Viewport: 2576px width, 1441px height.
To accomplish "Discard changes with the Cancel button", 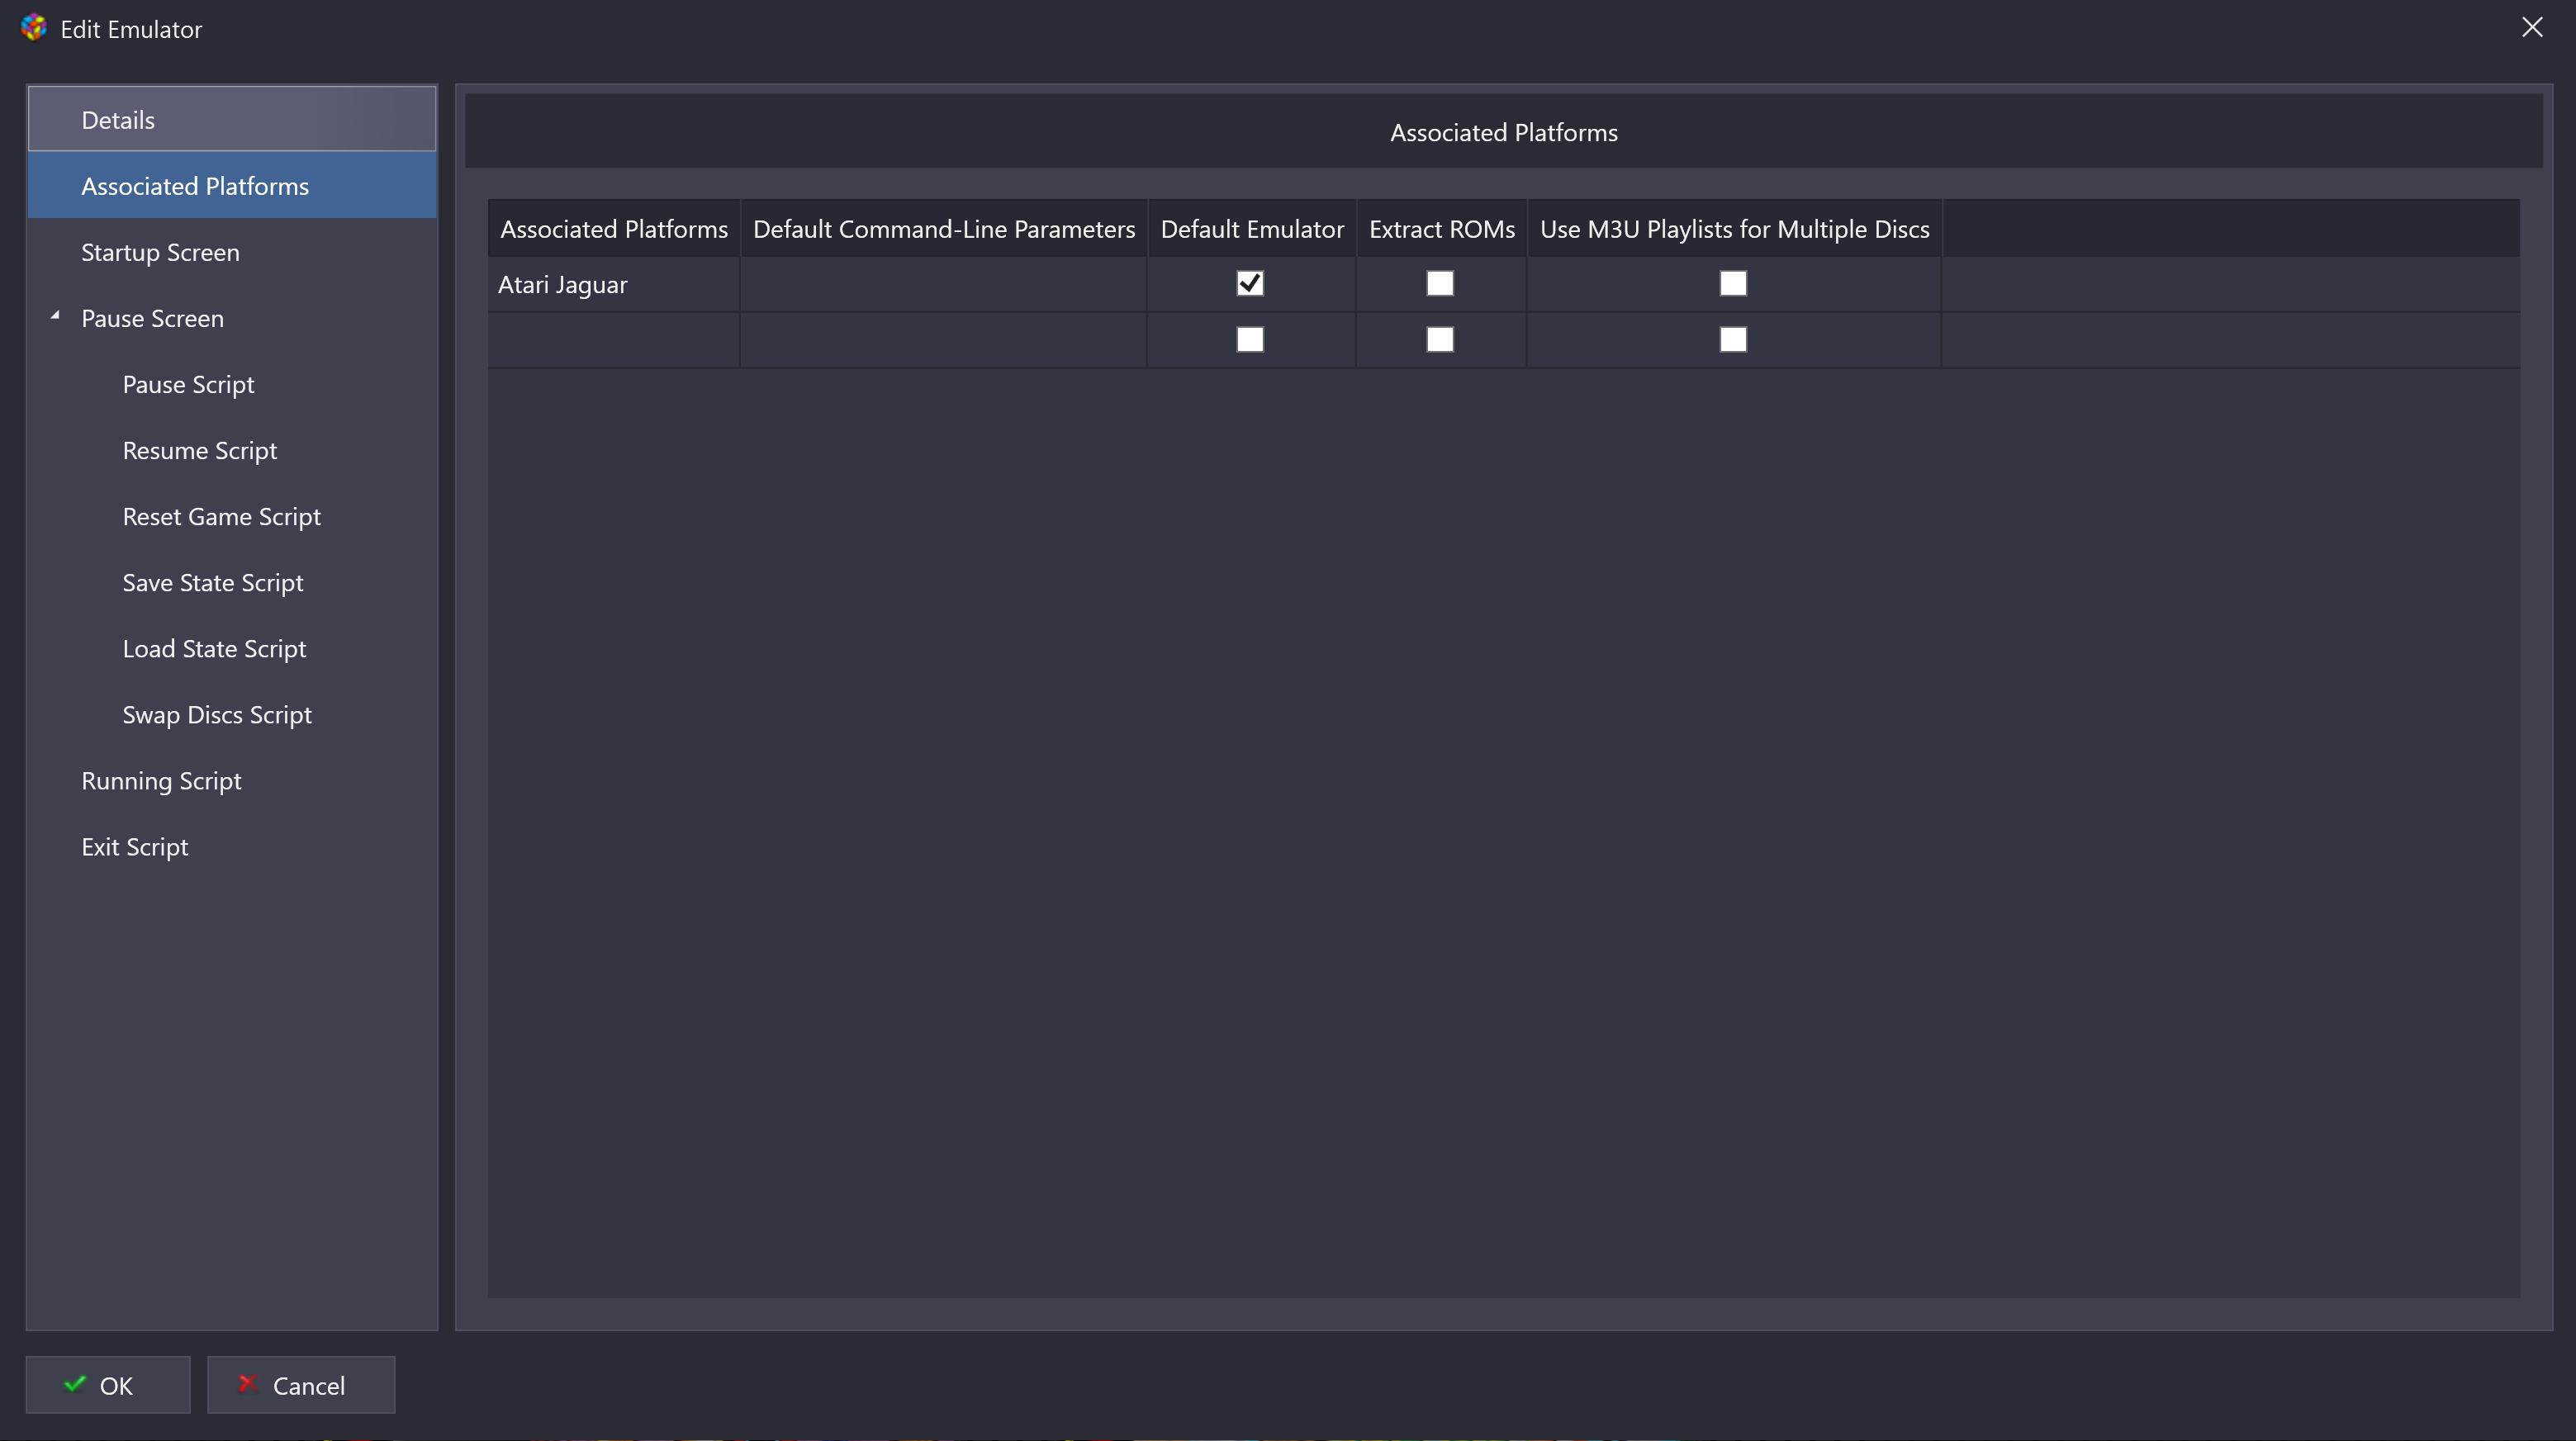I will 301,1385.
